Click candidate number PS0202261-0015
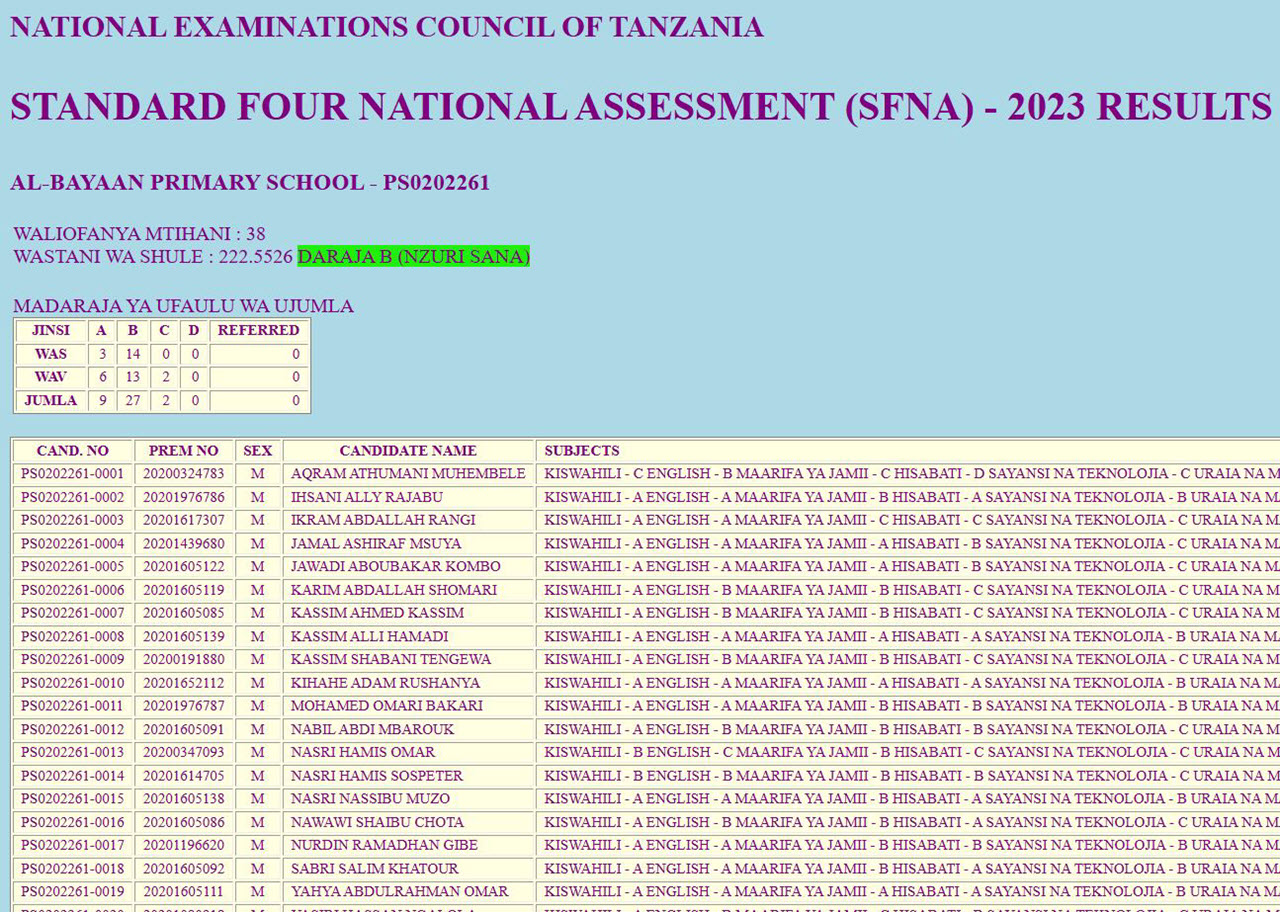 pyautogui.click(x=72, y=799)
